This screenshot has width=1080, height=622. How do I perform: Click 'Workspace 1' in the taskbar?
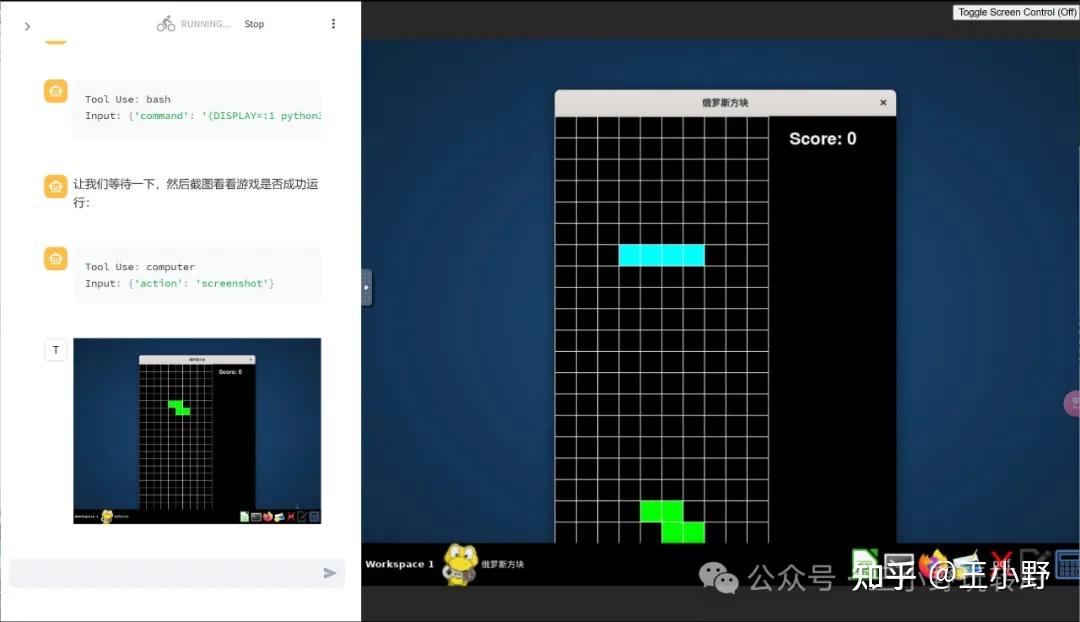click(399, 564)
